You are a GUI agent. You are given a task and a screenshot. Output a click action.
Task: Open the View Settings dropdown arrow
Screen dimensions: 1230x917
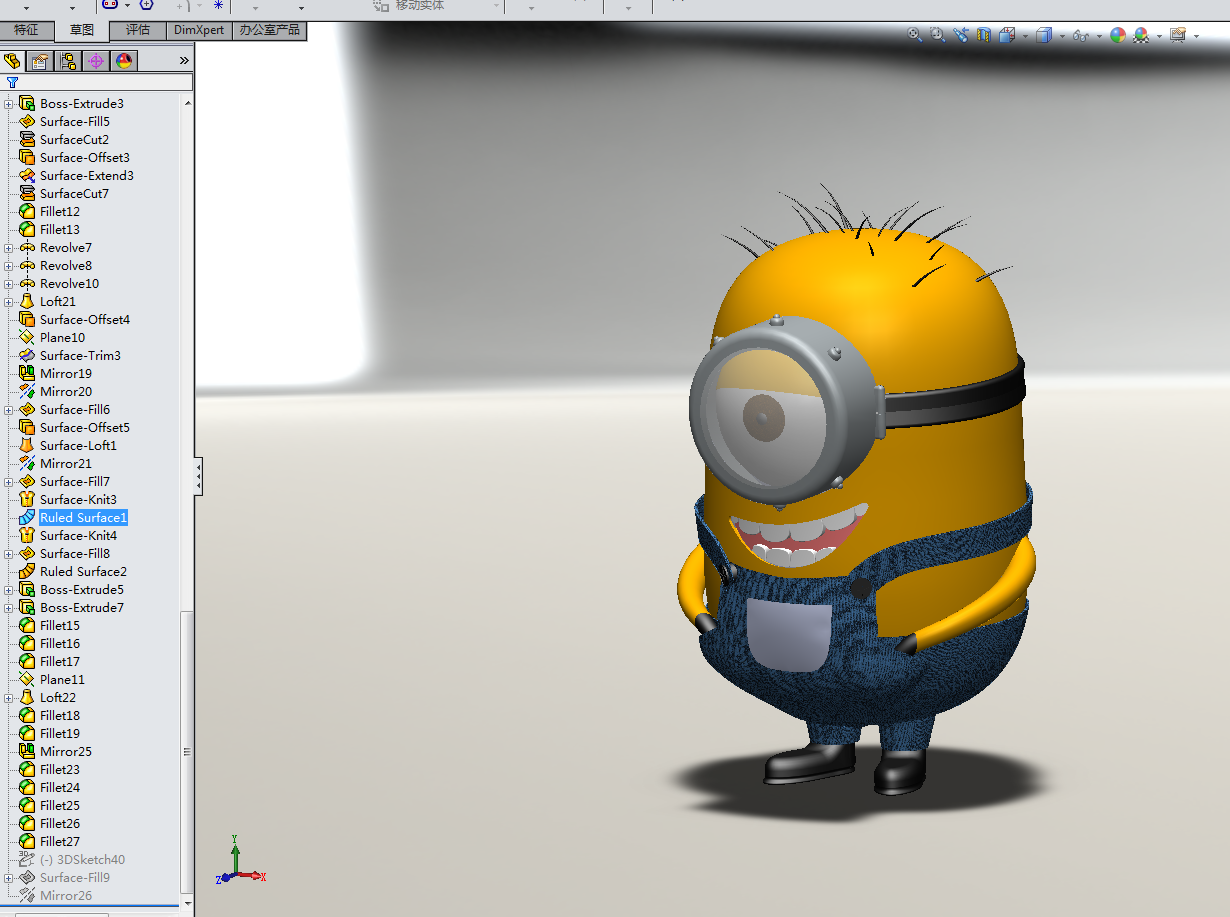click(1195, 36)
